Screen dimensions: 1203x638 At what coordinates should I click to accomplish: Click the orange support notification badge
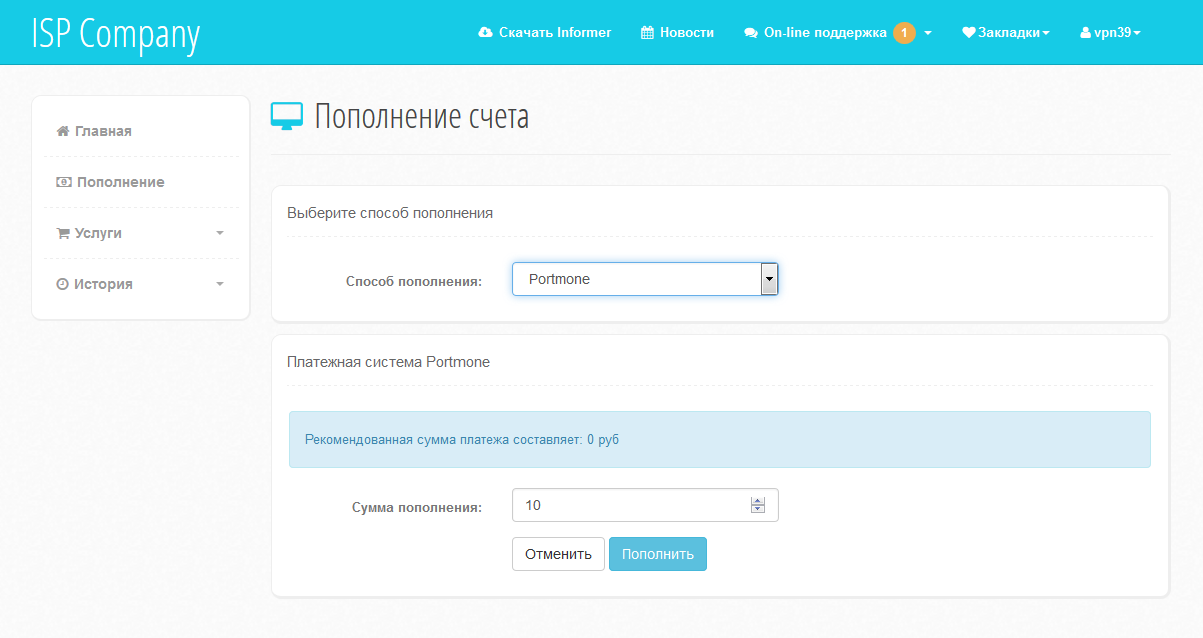coord(904,33)
